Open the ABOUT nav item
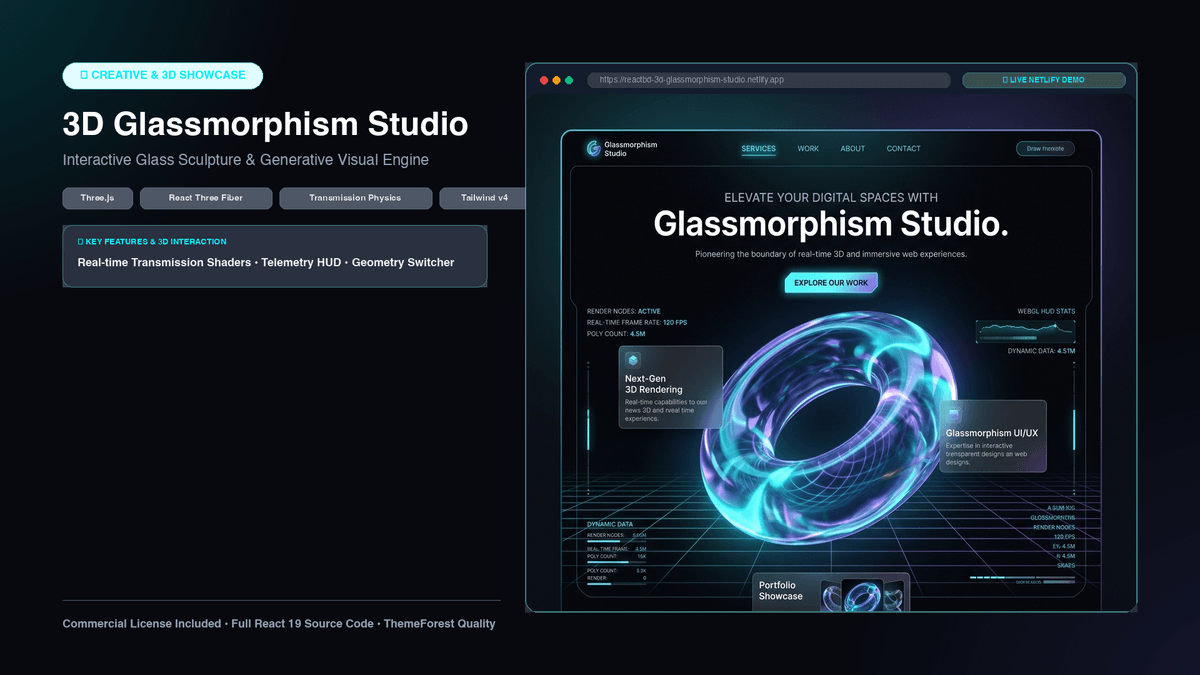Screen dimensions: 1200x675 point(853,149)
